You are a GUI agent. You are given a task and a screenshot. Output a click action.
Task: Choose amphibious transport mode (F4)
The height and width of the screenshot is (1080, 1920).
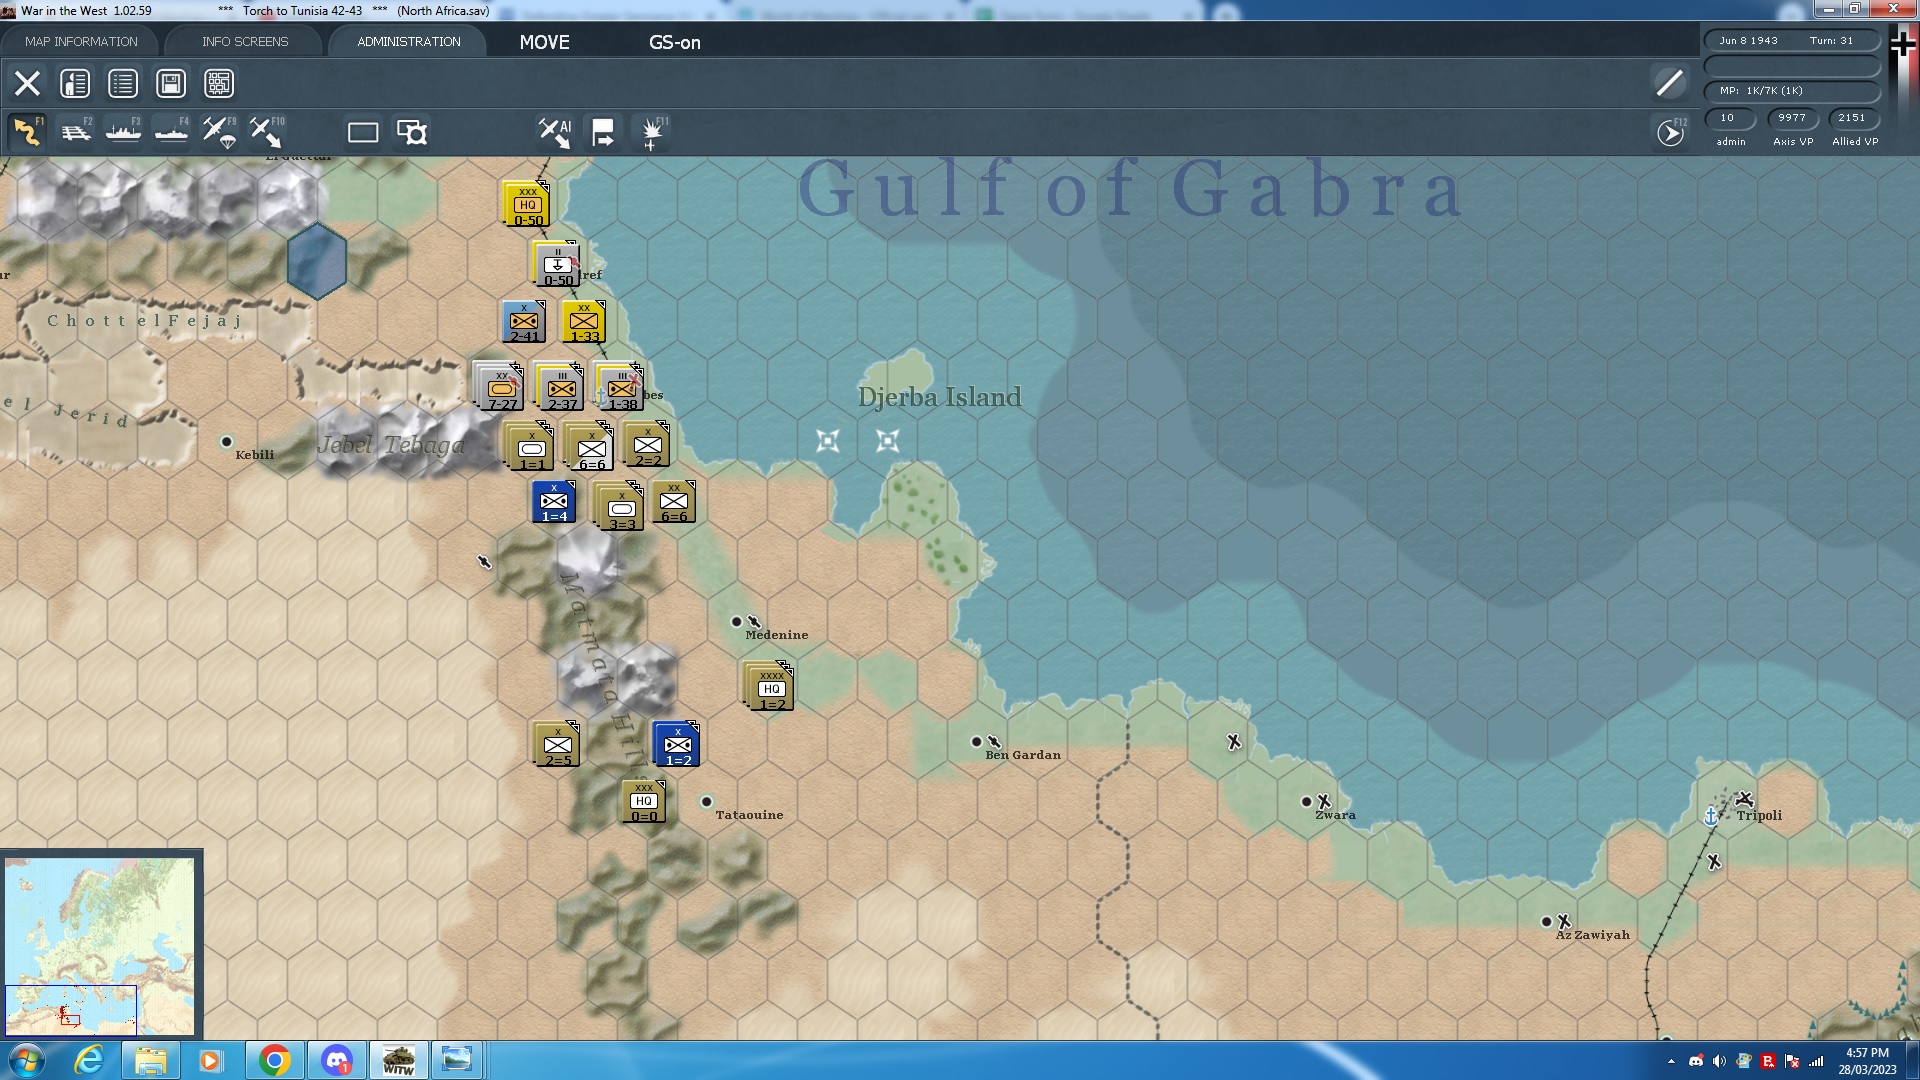(x=171, y=132)
